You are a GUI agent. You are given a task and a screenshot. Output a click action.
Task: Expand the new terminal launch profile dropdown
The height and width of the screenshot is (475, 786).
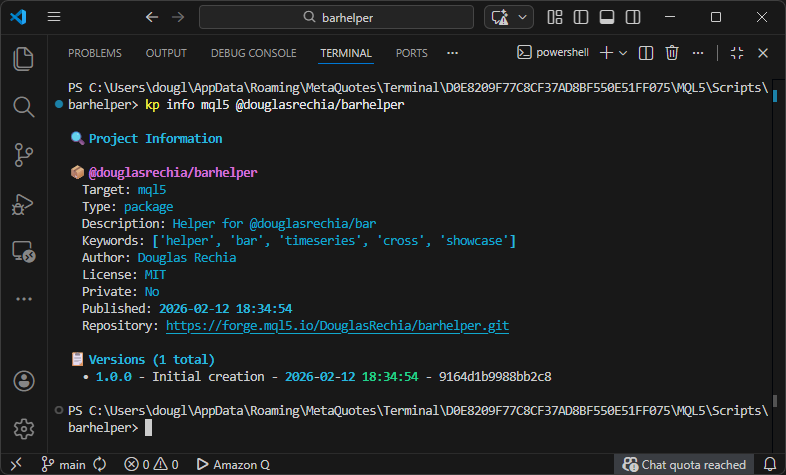(x=623, y=53)
